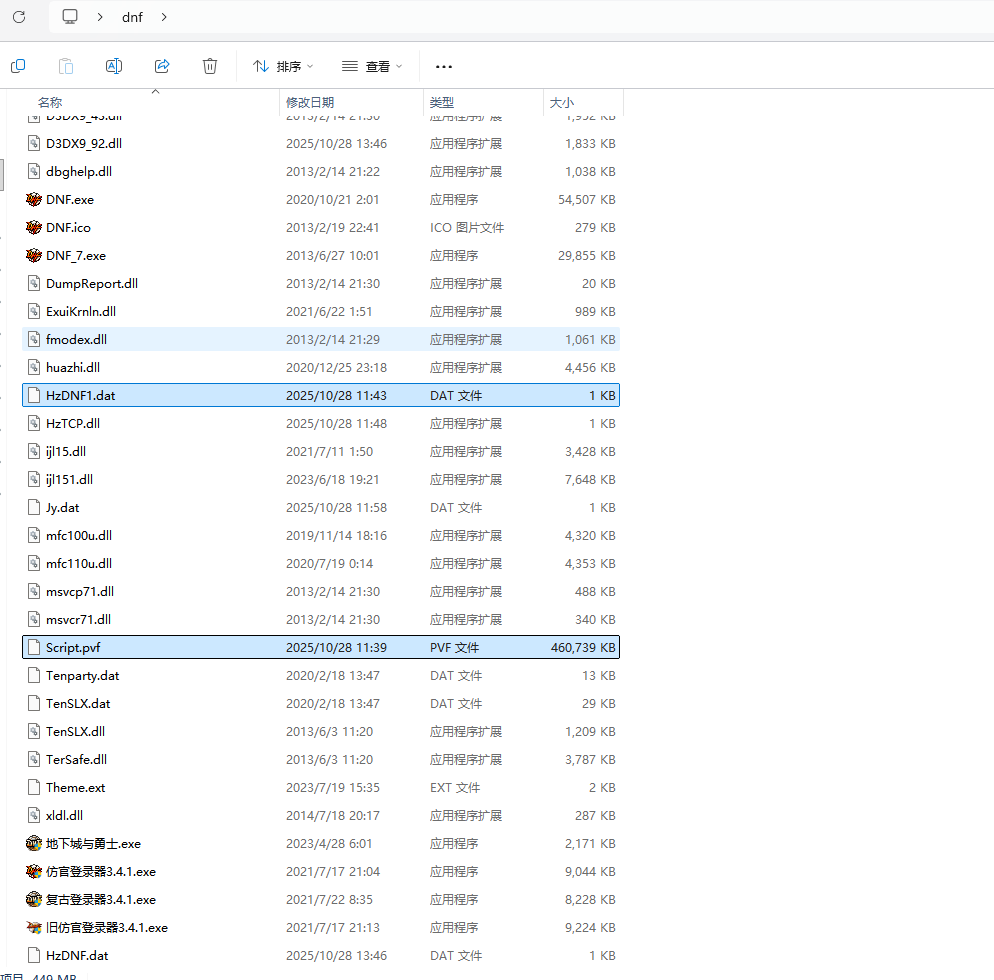Screen dimensions: 994x980
Task: Click the 旧仿官登录器3.4.1.exe icon
Action: coord(34,928)
